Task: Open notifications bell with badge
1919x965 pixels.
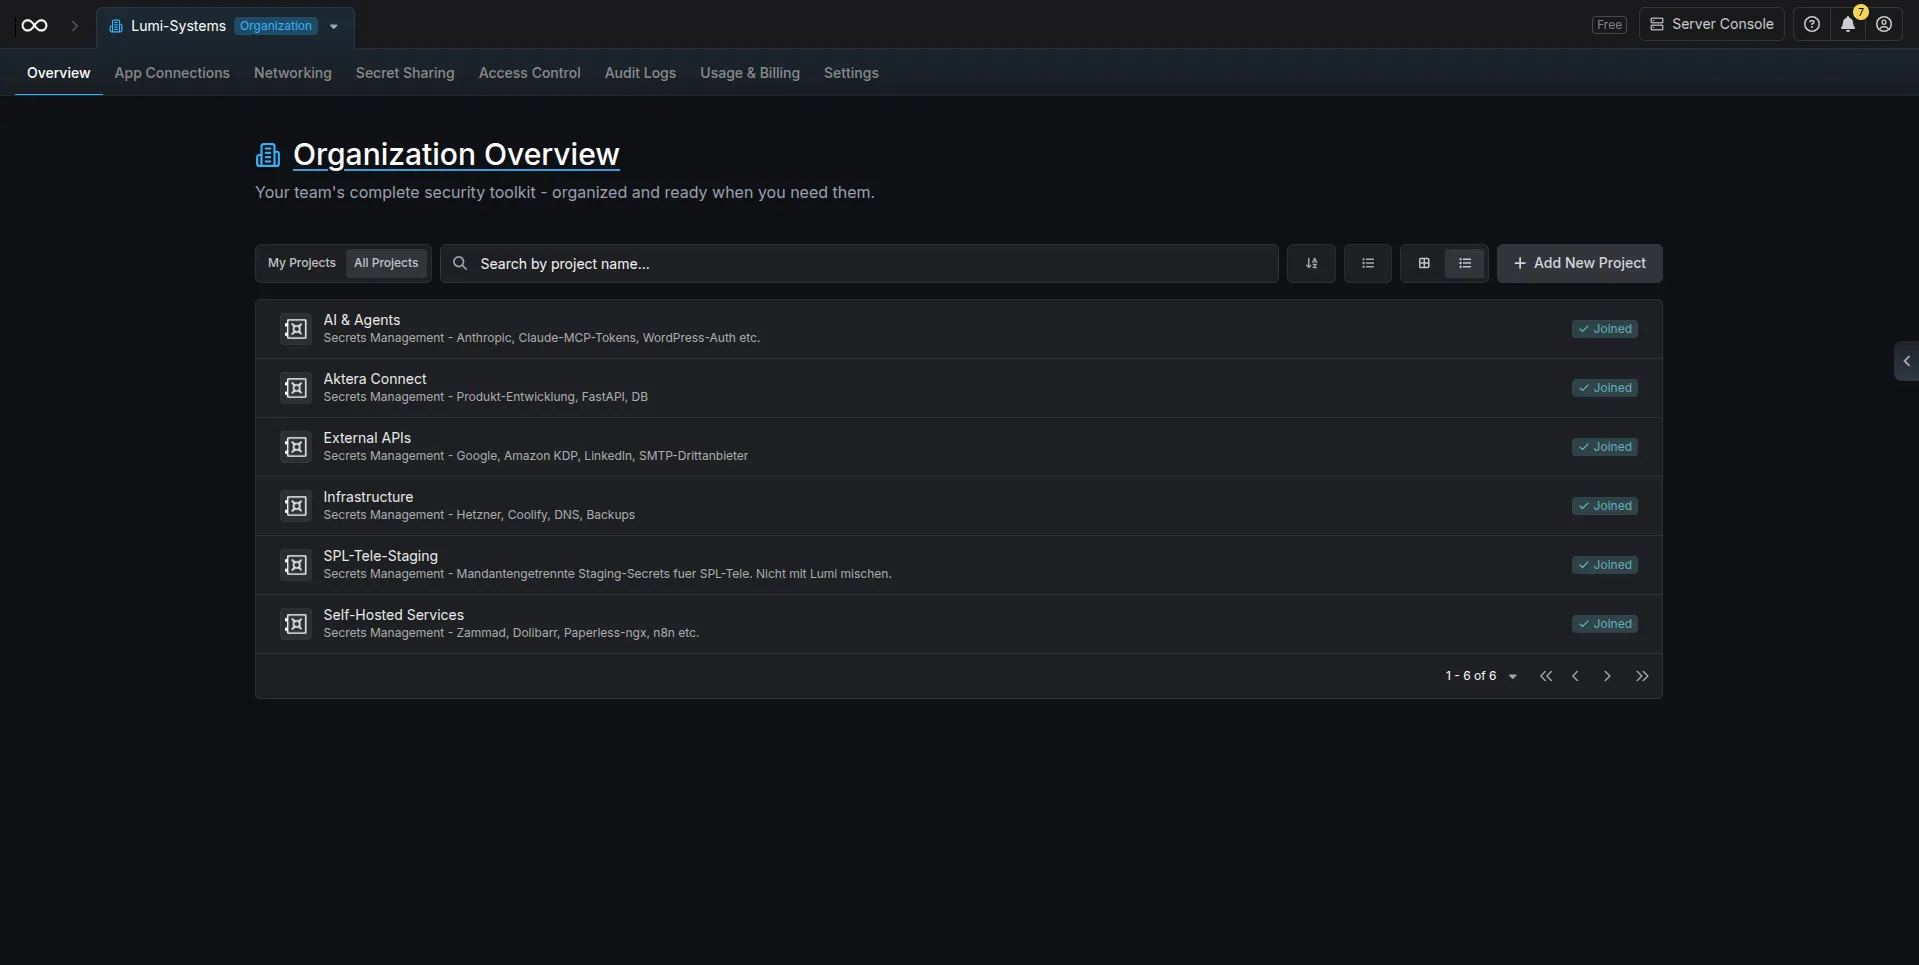Action: (x=1848, y=24)
